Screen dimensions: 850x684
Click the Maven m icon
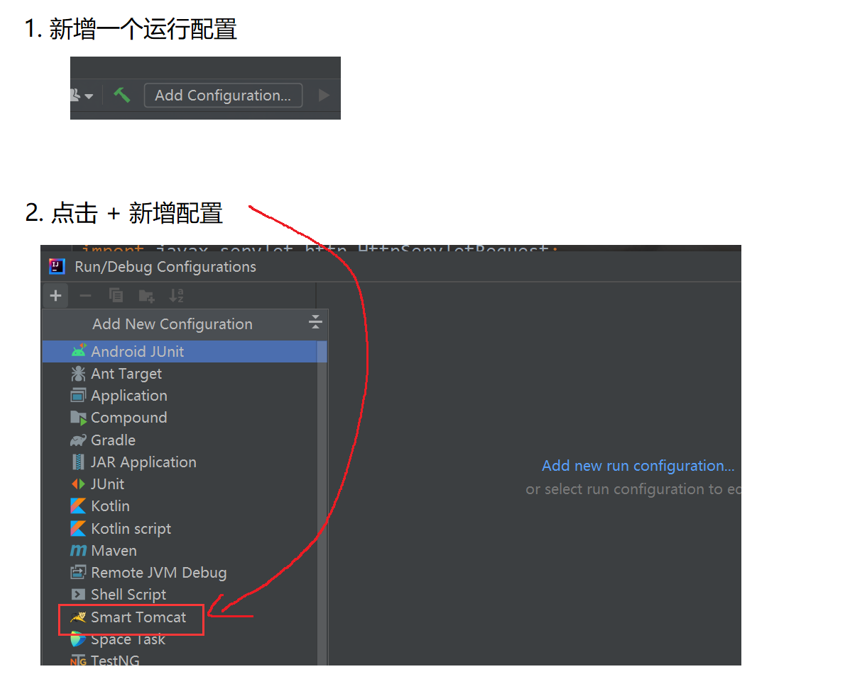coord(78,551)
